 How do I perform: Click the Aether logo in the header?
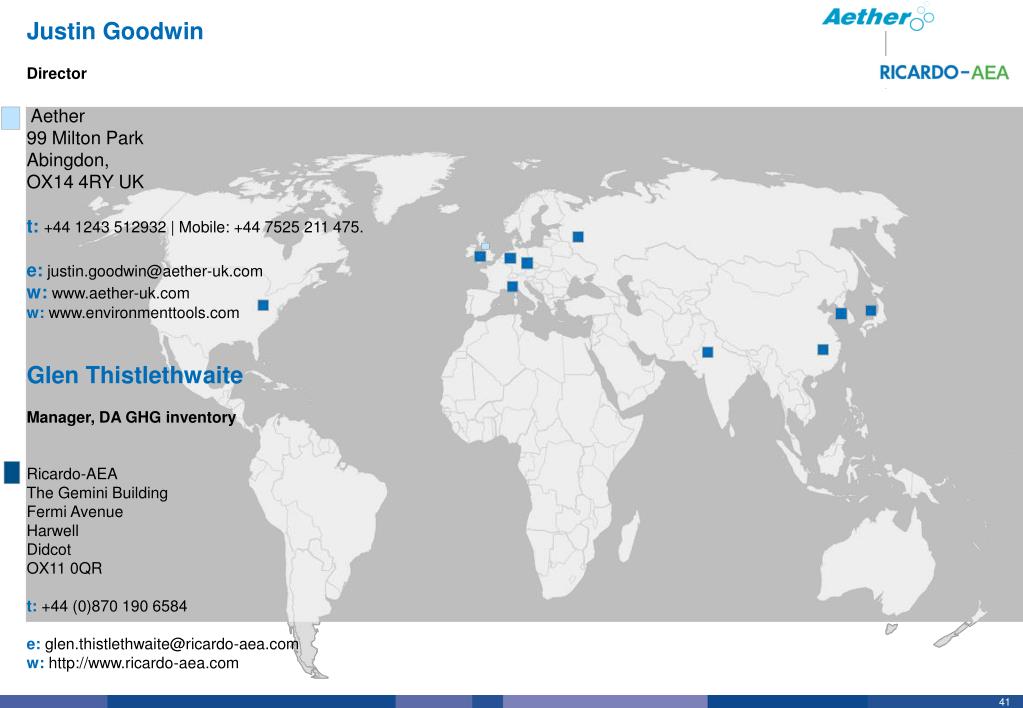click(878, 18)
